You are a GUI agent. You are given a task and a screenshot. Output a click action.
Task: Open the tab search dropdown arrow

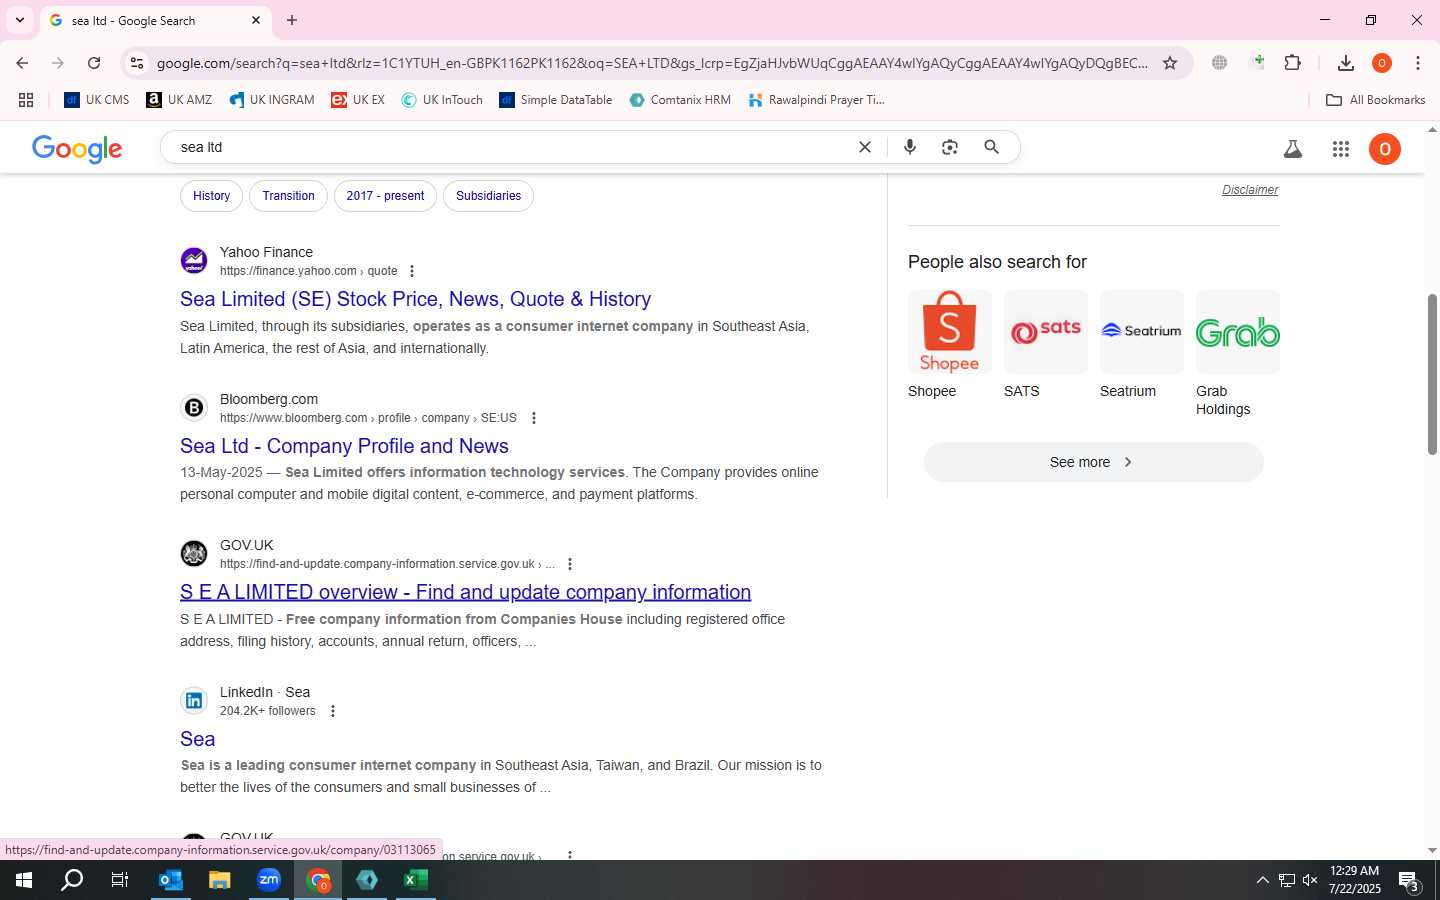point(19,20)
